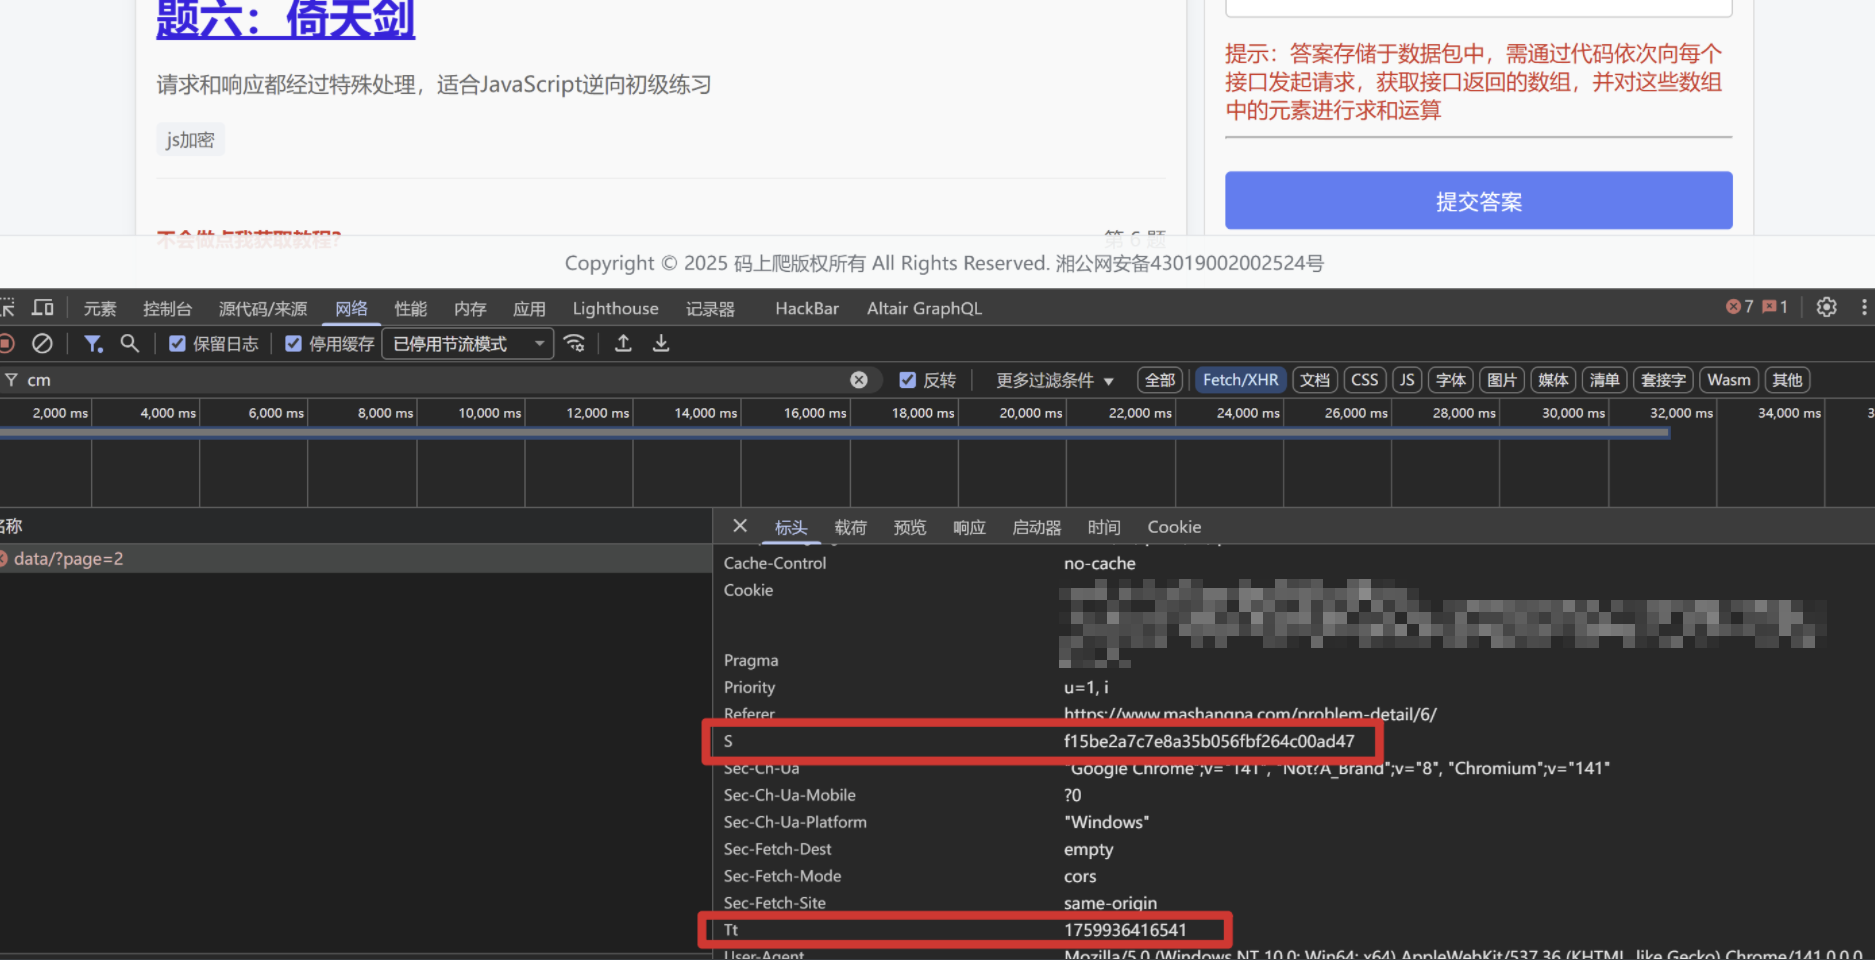1875x960 pixels.
Task: Open the 记录器 panel
Action: tap(710, 309)
